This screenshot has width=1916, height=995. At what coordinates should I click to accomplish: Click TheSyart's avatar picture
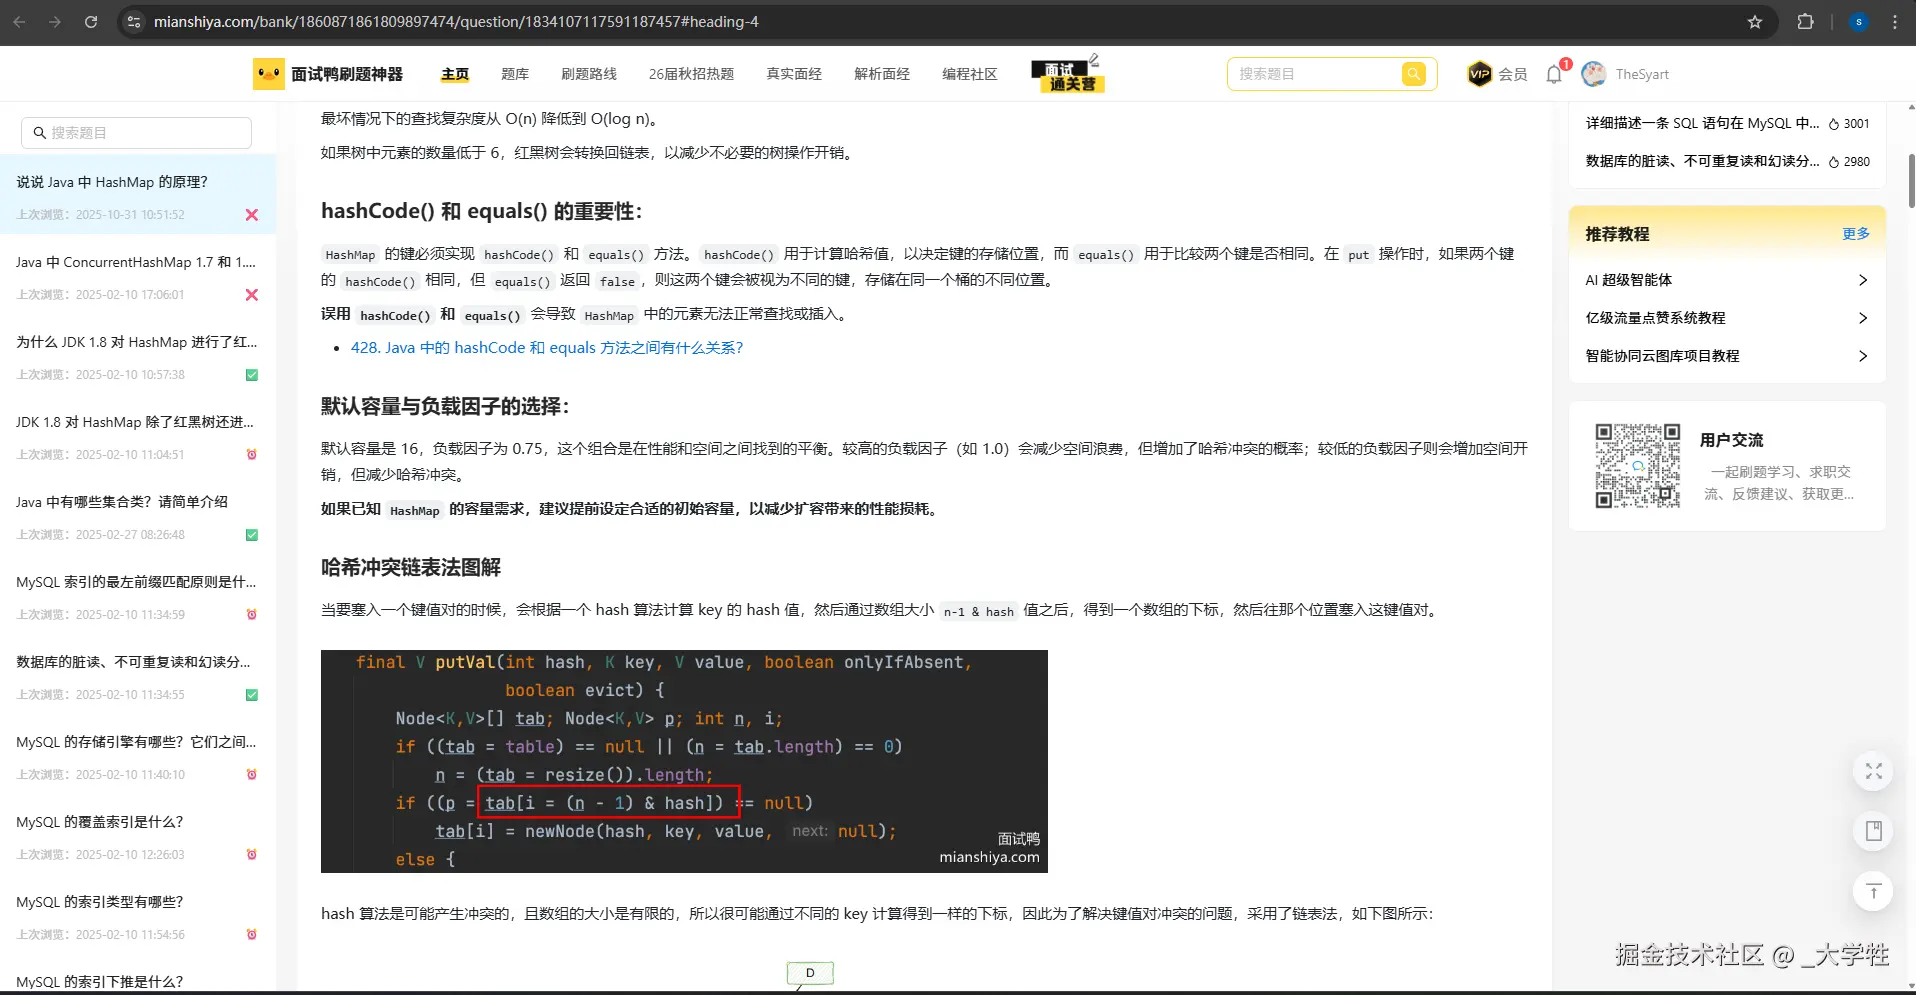coord(1593,73)
